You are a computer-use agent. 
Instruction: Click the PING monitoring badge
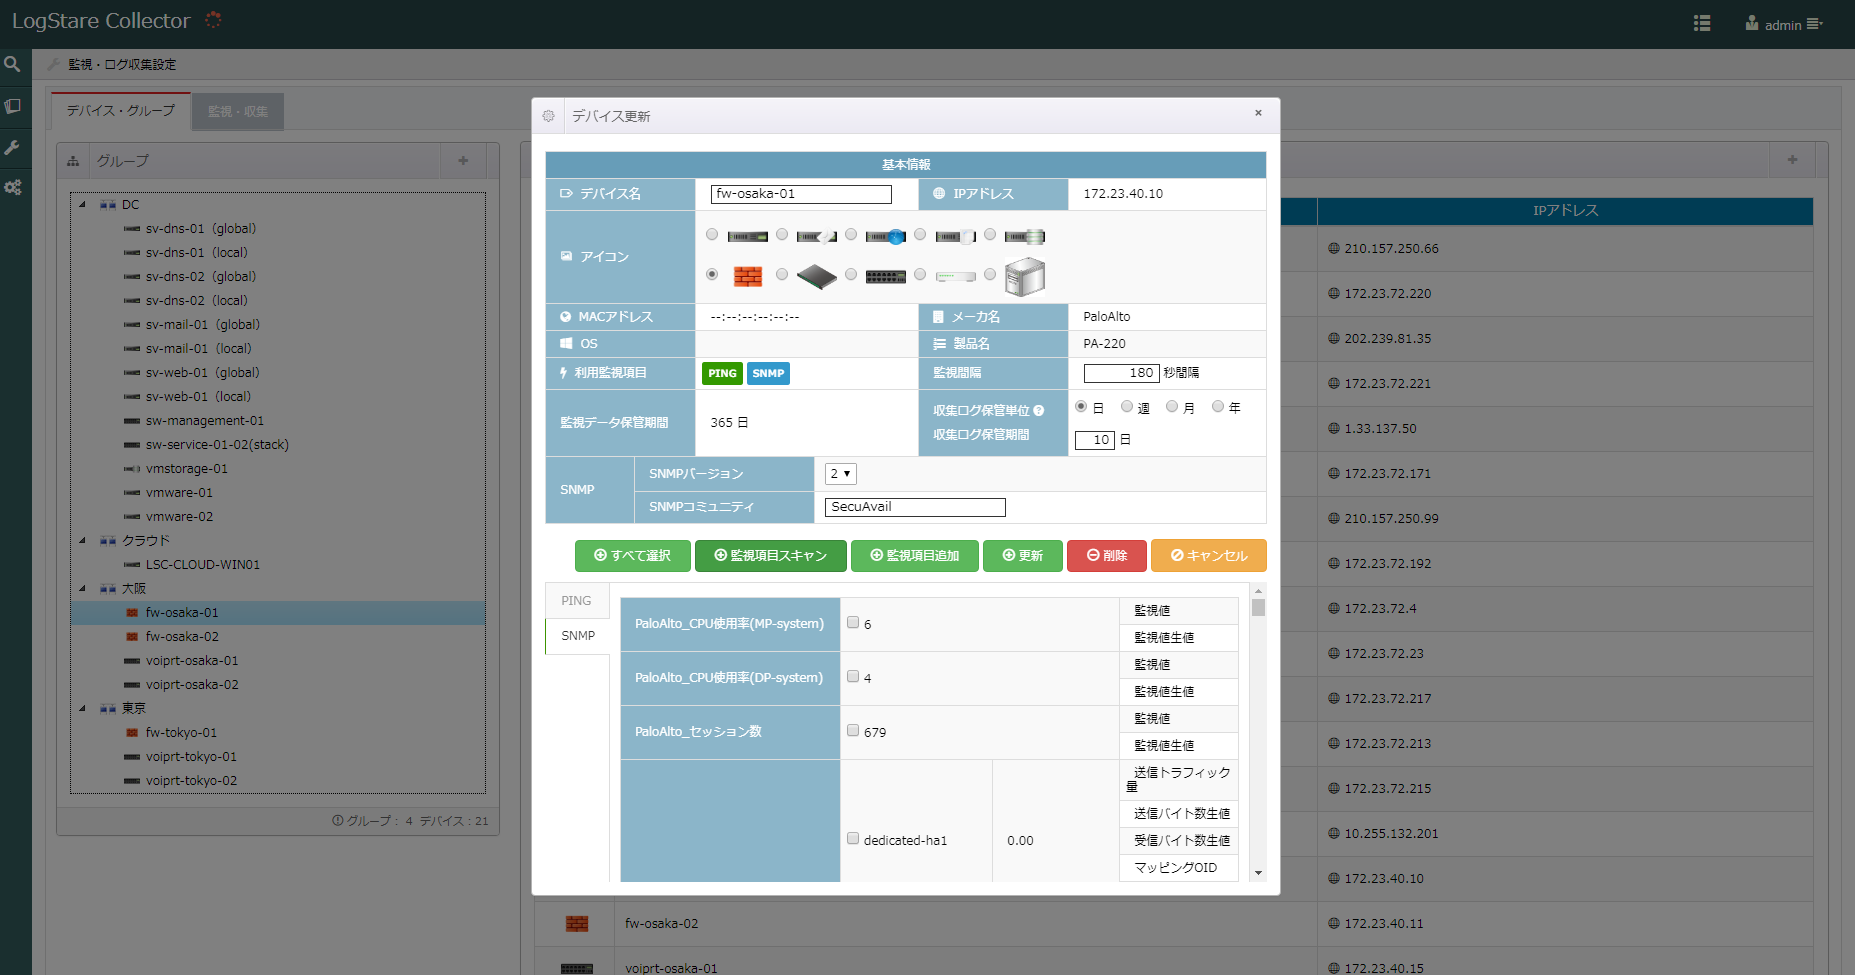coord(722,373)
